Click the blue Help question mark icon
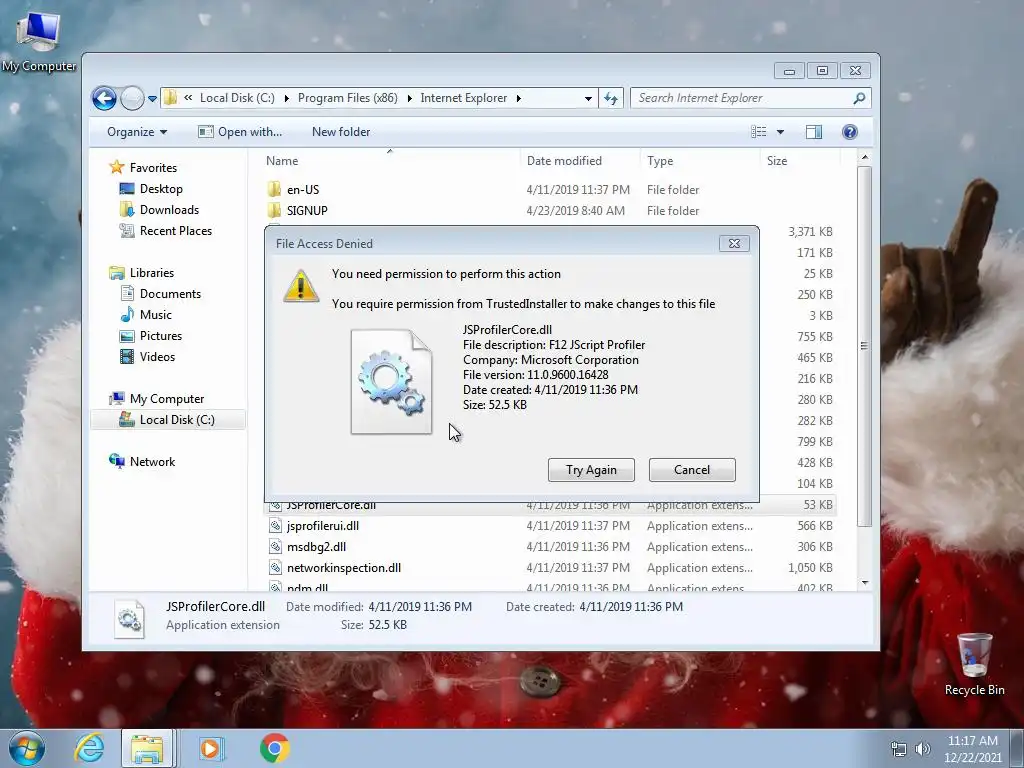Viewport: 1024px width, 768px height. (850, 132)
